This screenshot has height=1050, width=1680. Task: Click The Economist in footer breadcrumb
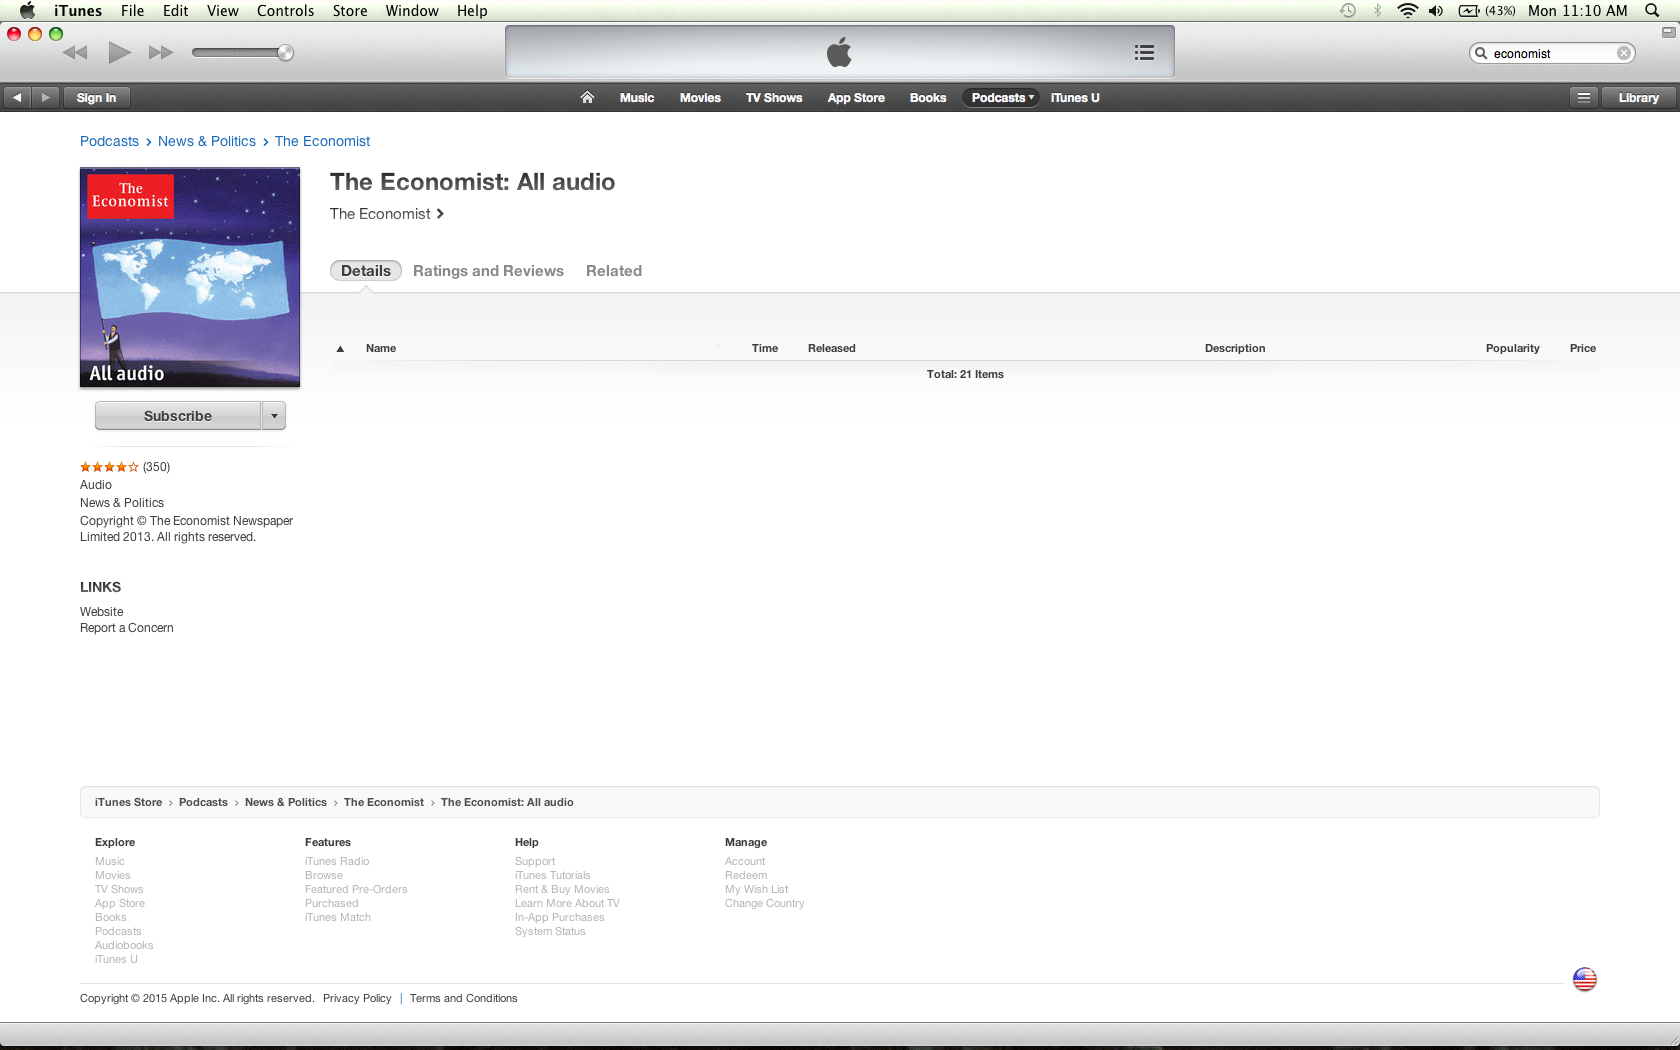pyautogui.click(x=384, y=802)
